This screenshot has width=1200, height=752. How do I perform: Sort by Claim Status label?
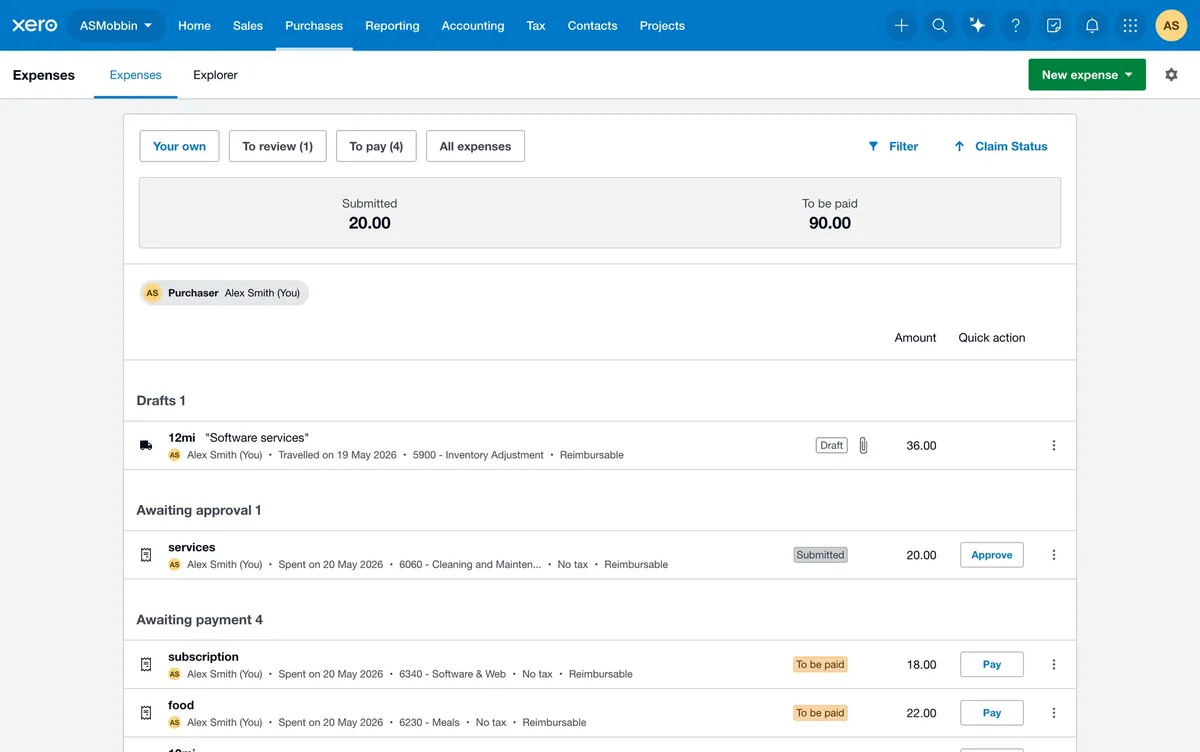1011,146
